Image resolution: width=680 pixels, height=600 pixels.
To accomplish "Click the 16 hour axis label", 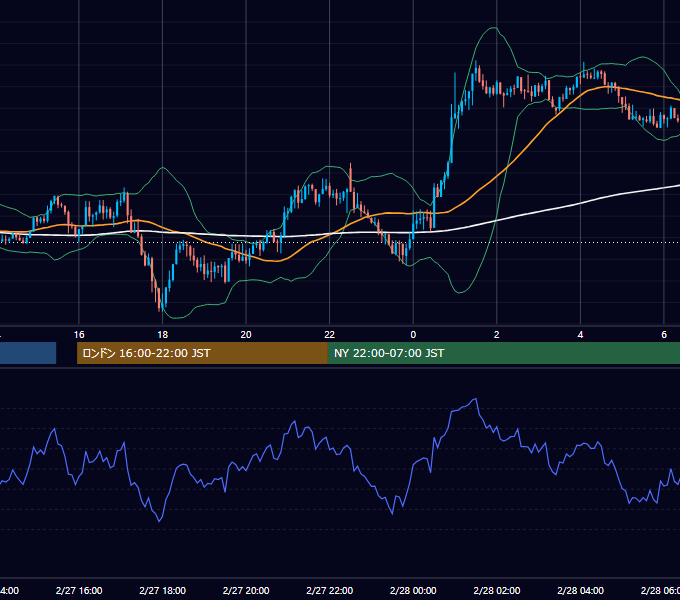I will point(79,335).
